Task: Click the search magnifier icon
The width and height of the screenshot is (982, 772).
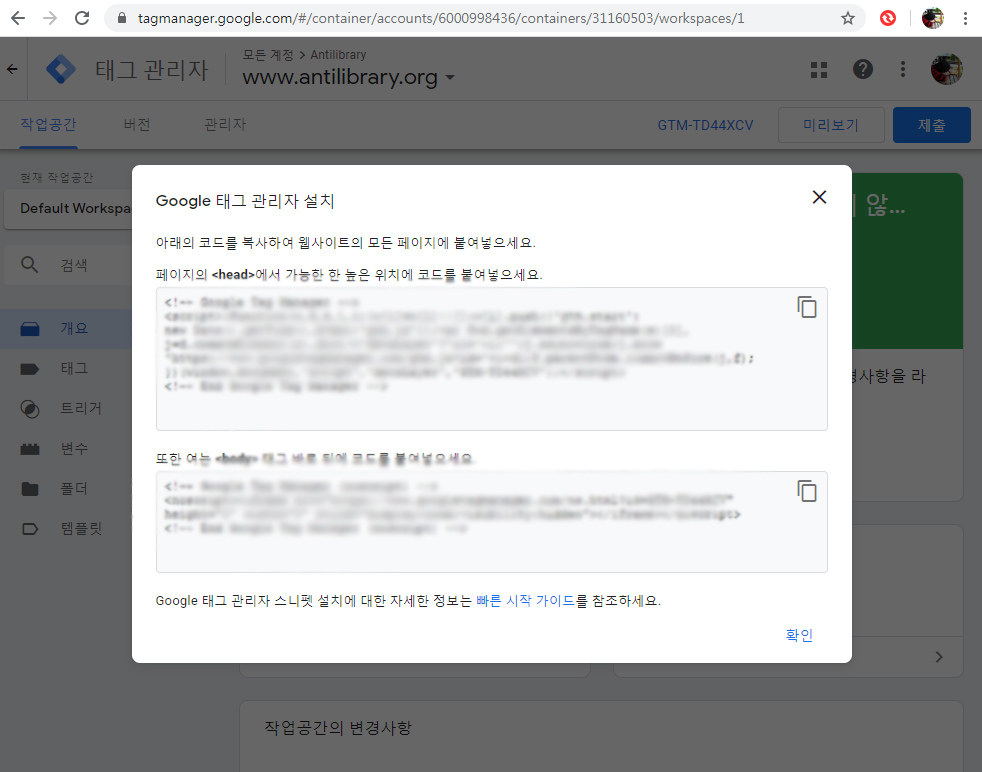Action: 29,265
